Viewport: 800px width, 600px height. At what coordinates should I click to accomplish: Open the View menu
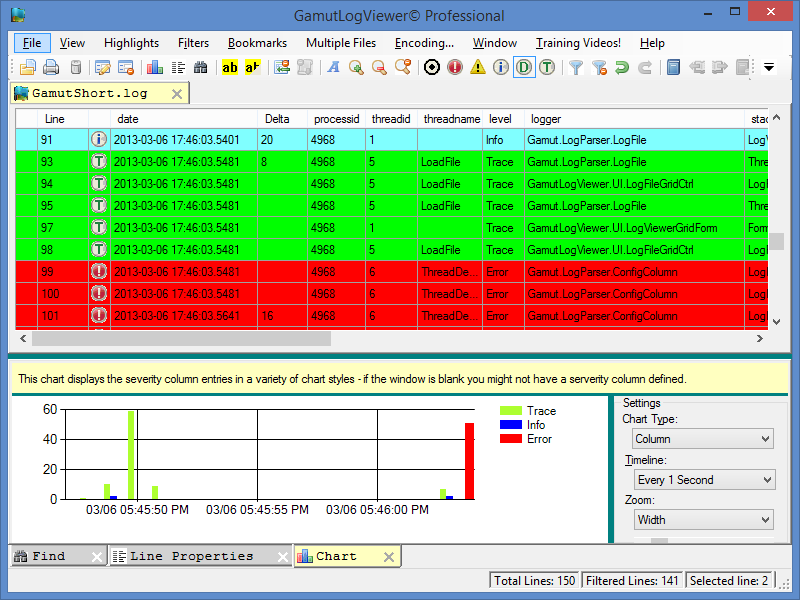[72, 43]
